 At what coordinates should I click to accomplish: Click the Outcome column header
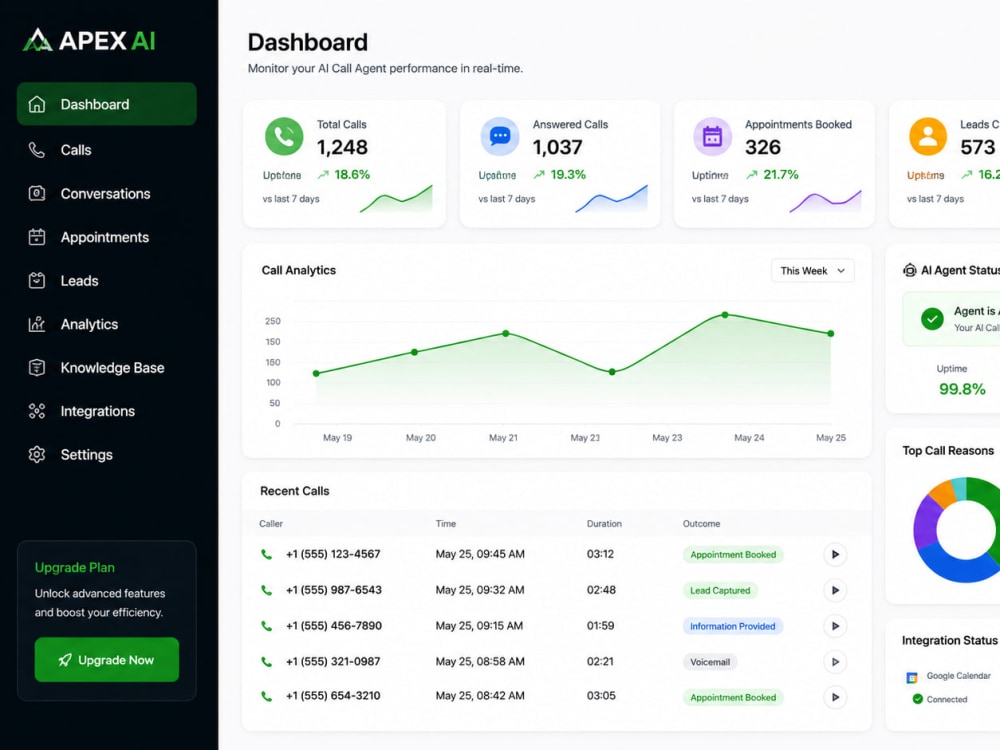tap(702, 524)
